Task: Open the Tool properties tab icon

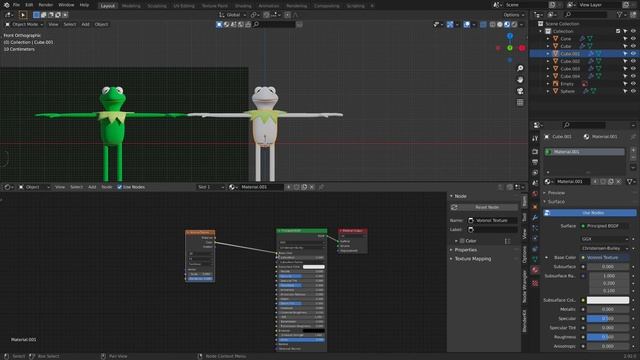Action: coord(535,139)
